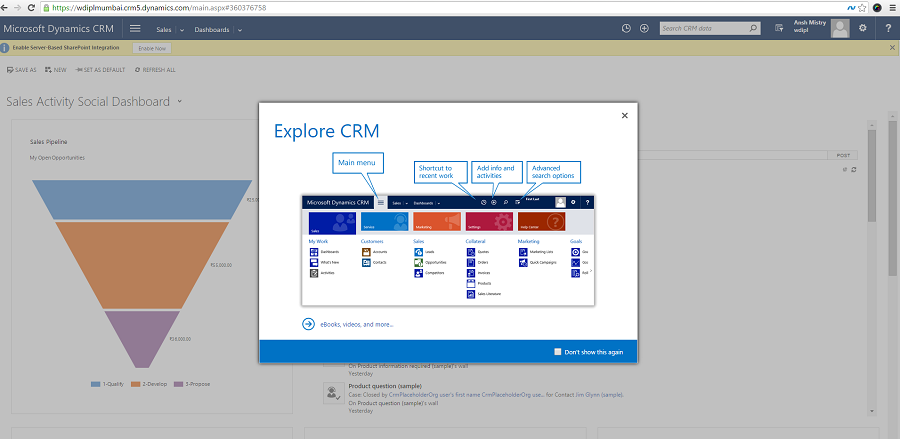Click the orange middle funnel segment
The height and width of the screenshot is (439, 900).
pyautogui.click(x=142, y=265)
